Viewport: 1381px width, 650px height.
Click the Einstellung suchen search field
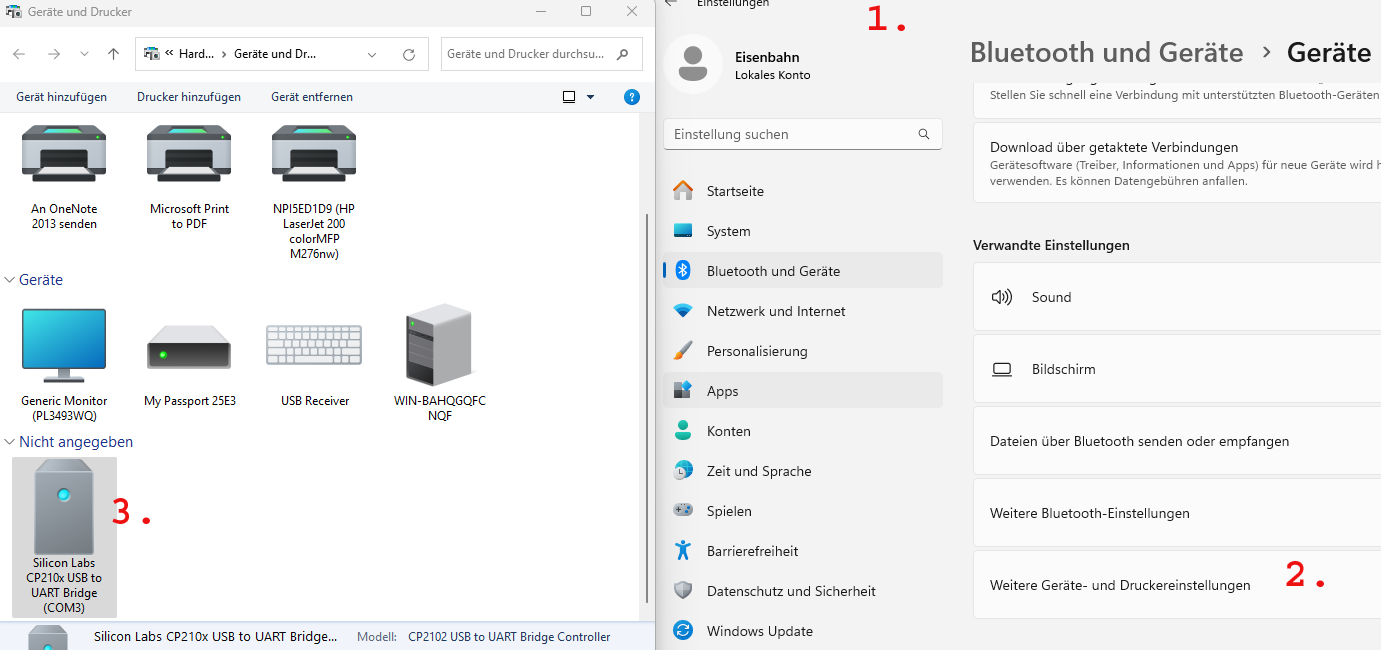790,134
